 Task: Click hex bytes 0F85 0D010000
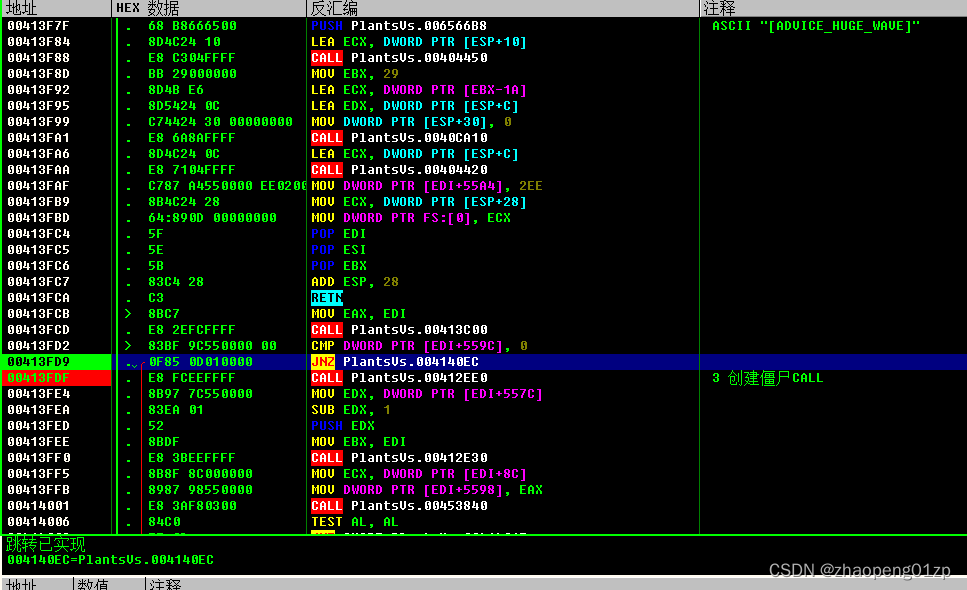[x=200, y=362]
